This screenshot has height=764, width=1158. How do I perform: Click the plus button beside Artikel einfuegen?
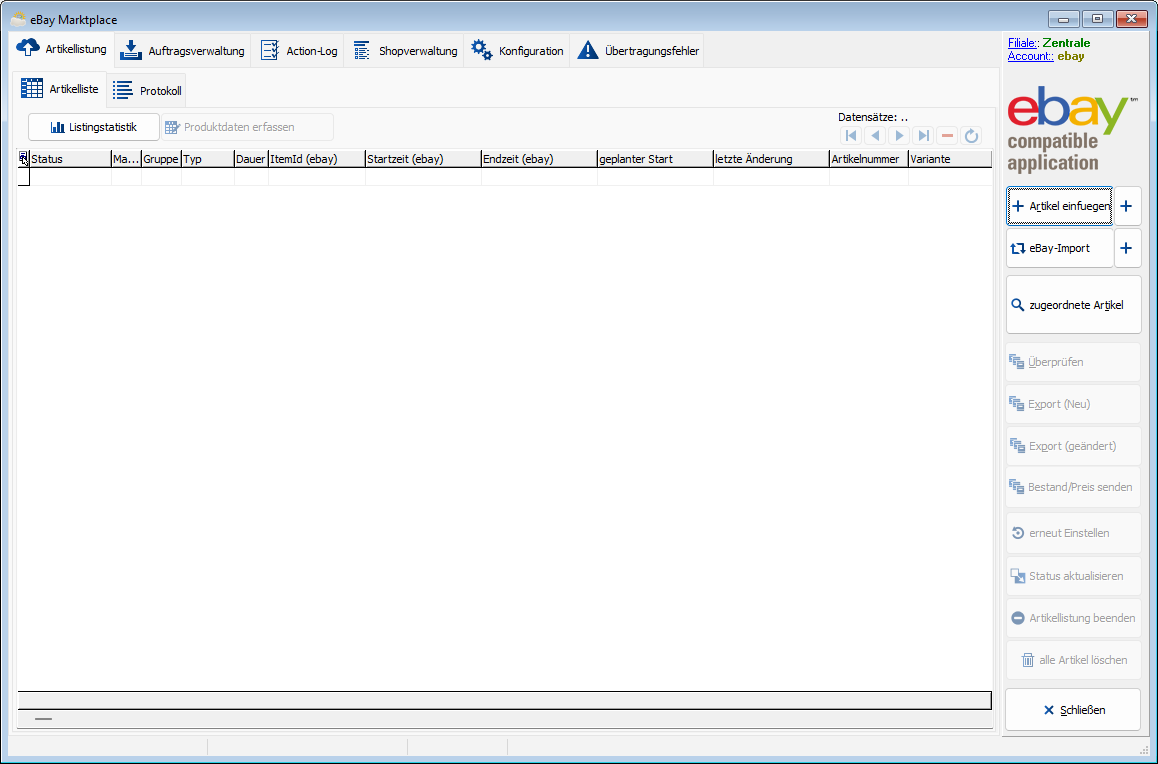[1126, 206]
